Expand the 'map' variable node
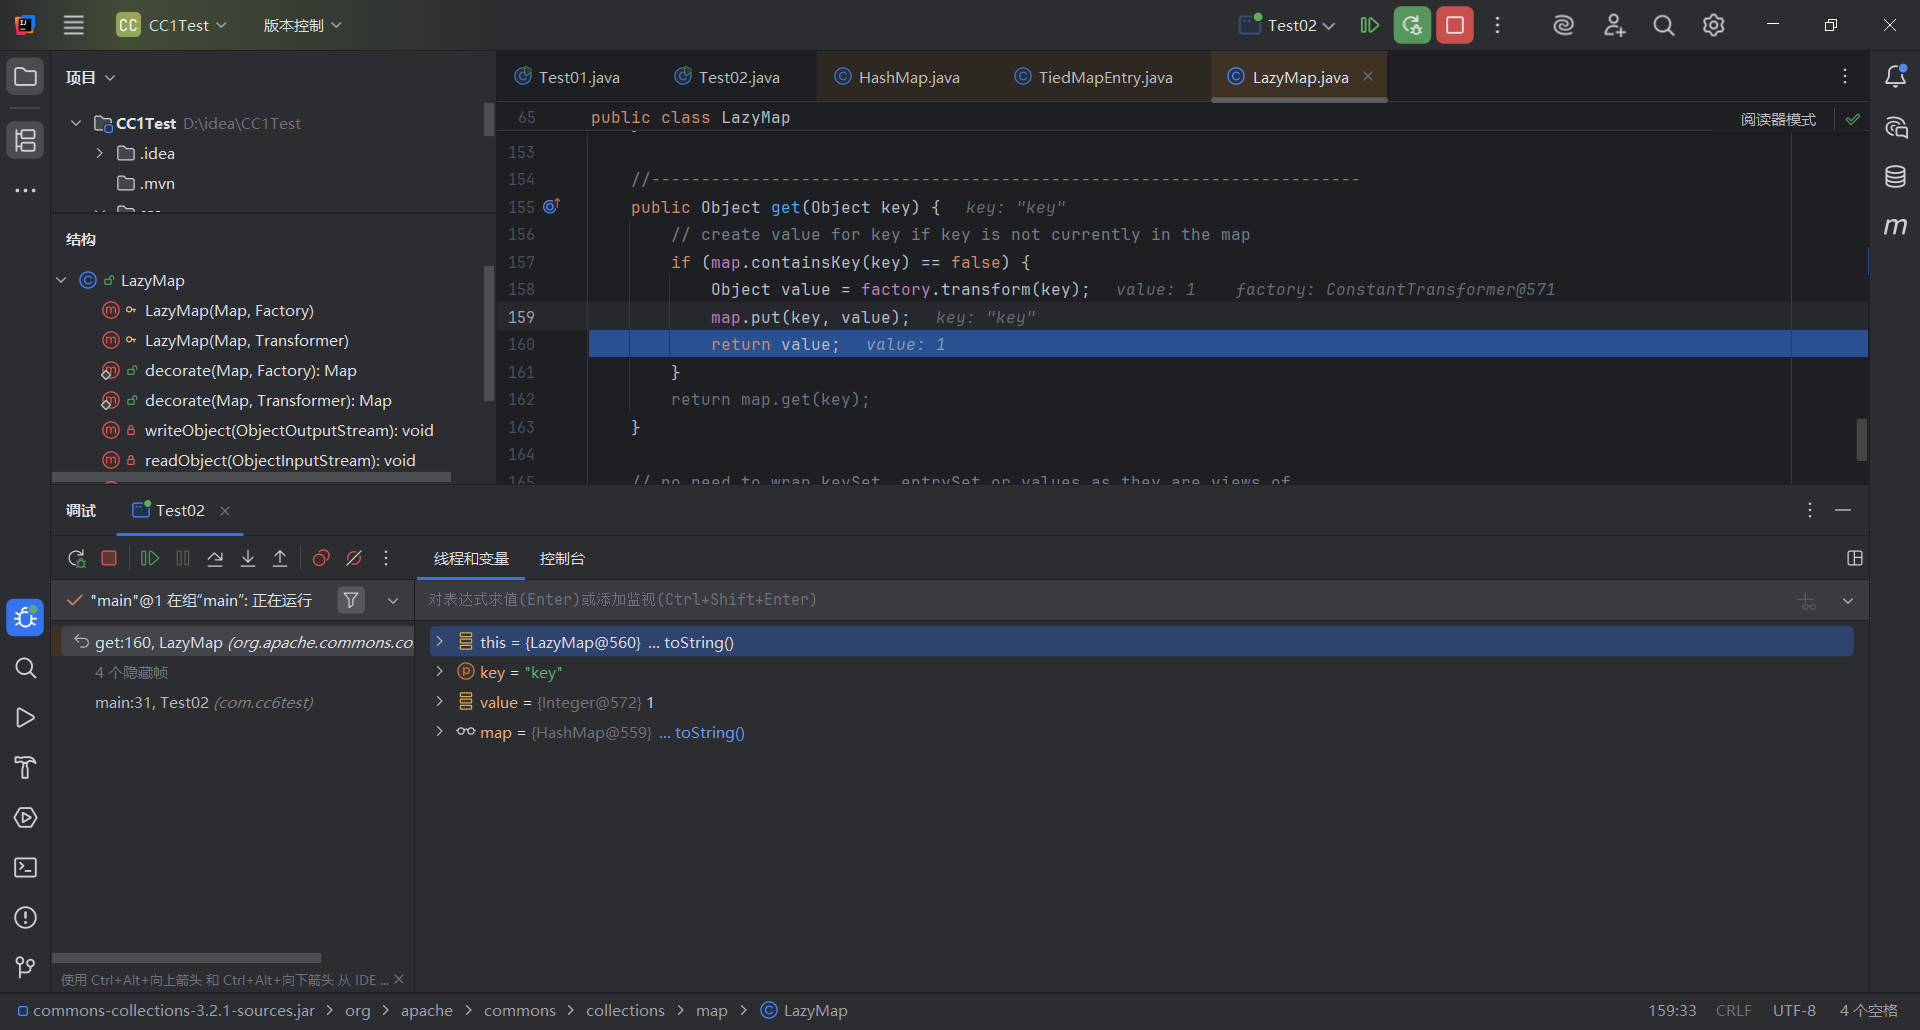Image resolution: width=1920 pixels, height=1030 pixels. coord(439,731)
